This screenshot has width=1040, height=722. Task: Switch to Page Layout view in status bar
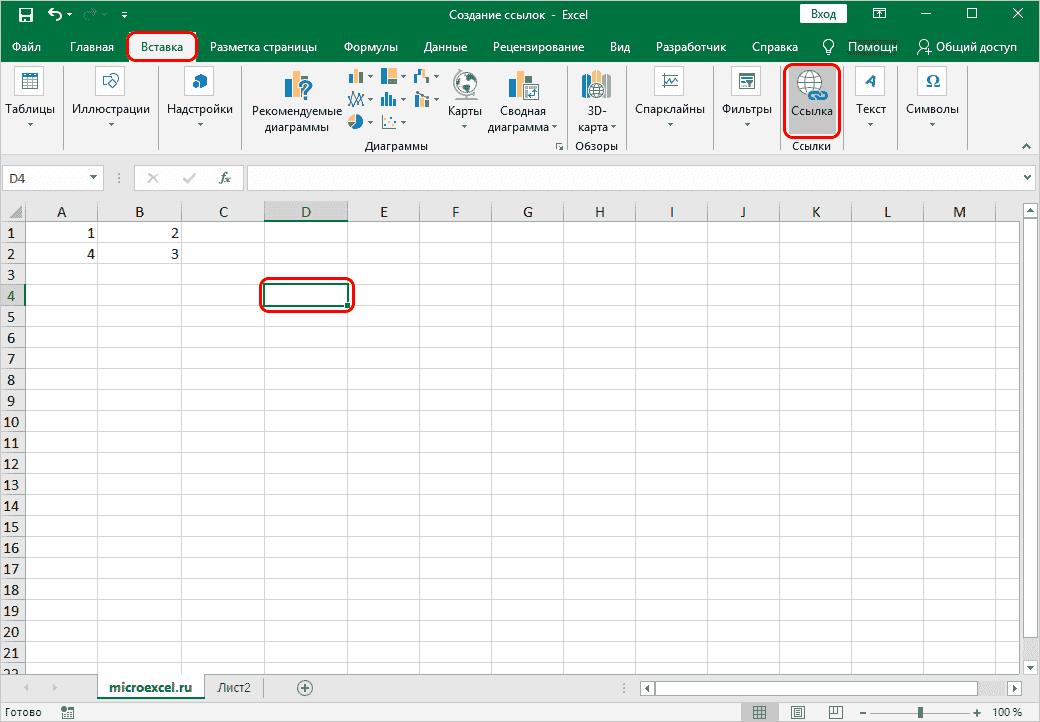click(796, 712)
